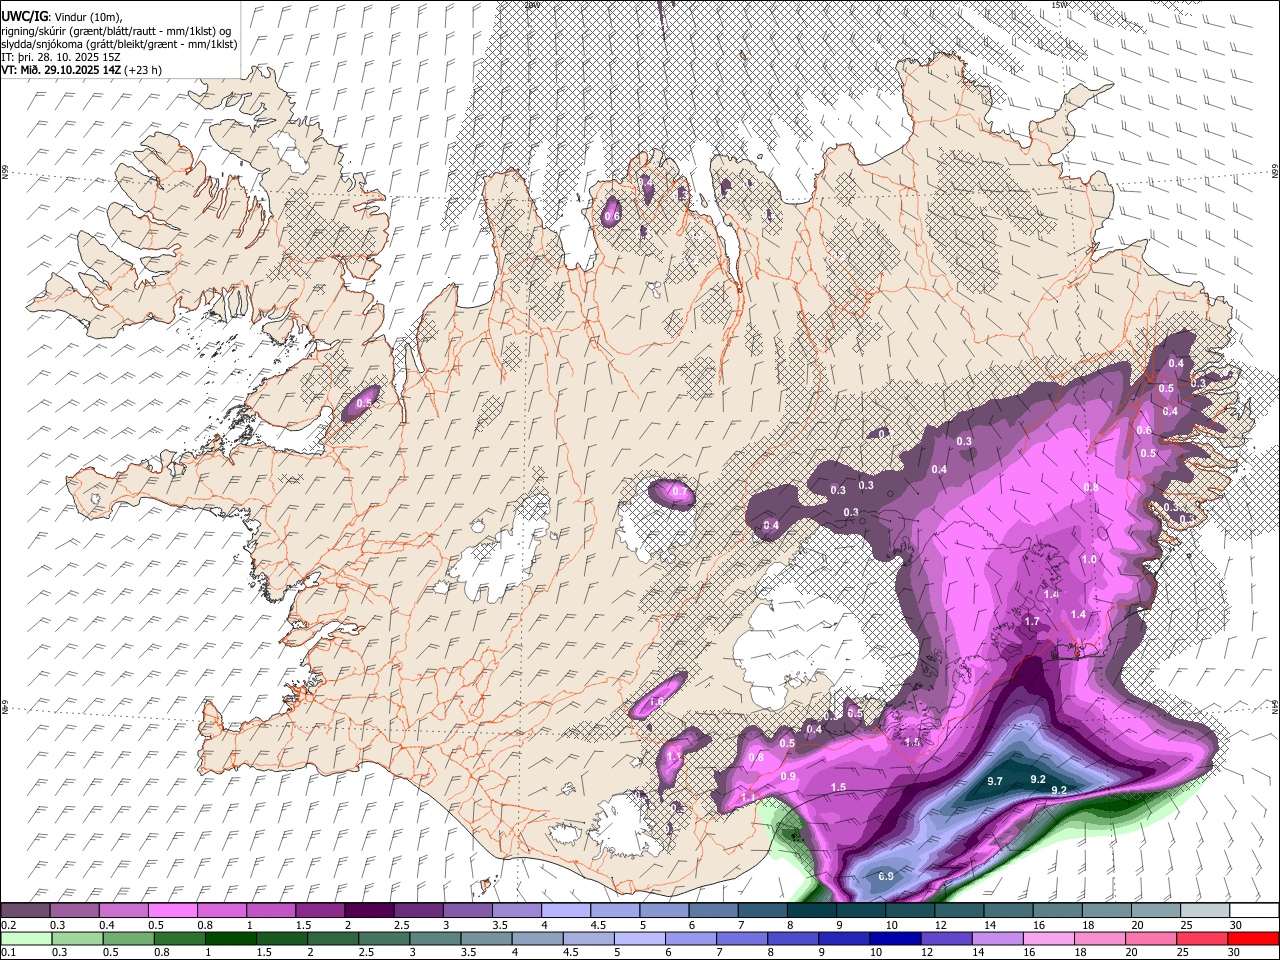1280x960 pixels.
Task: Click the '0.7' value in the central highlands patch
Action: click(x=679, y=491)
